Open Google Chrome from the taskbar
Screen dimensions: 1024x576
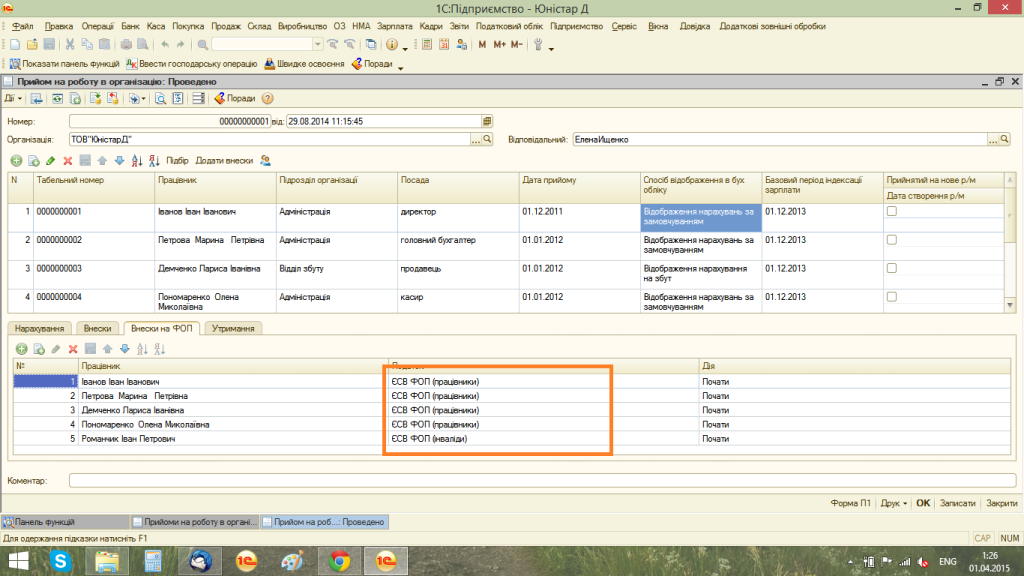coord(339,561)
